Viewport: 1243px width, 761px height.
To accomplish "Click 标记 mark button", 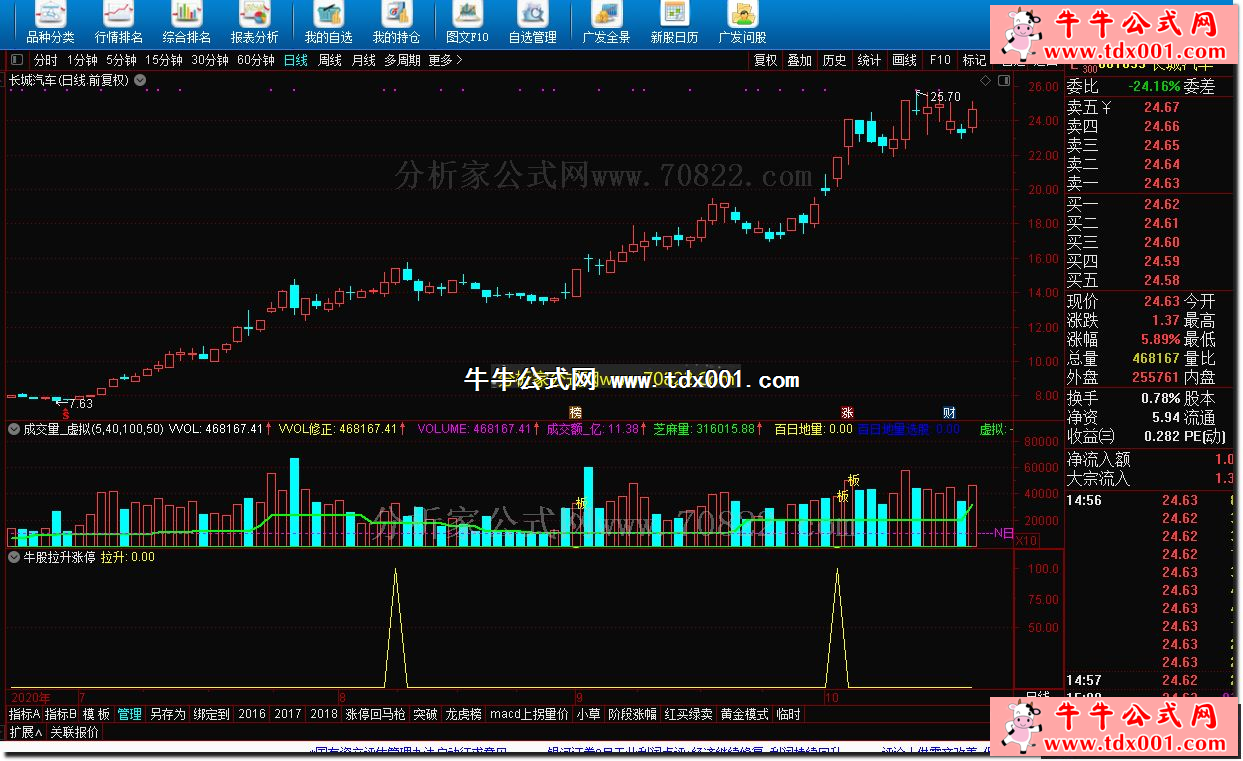I will point(974,60).
